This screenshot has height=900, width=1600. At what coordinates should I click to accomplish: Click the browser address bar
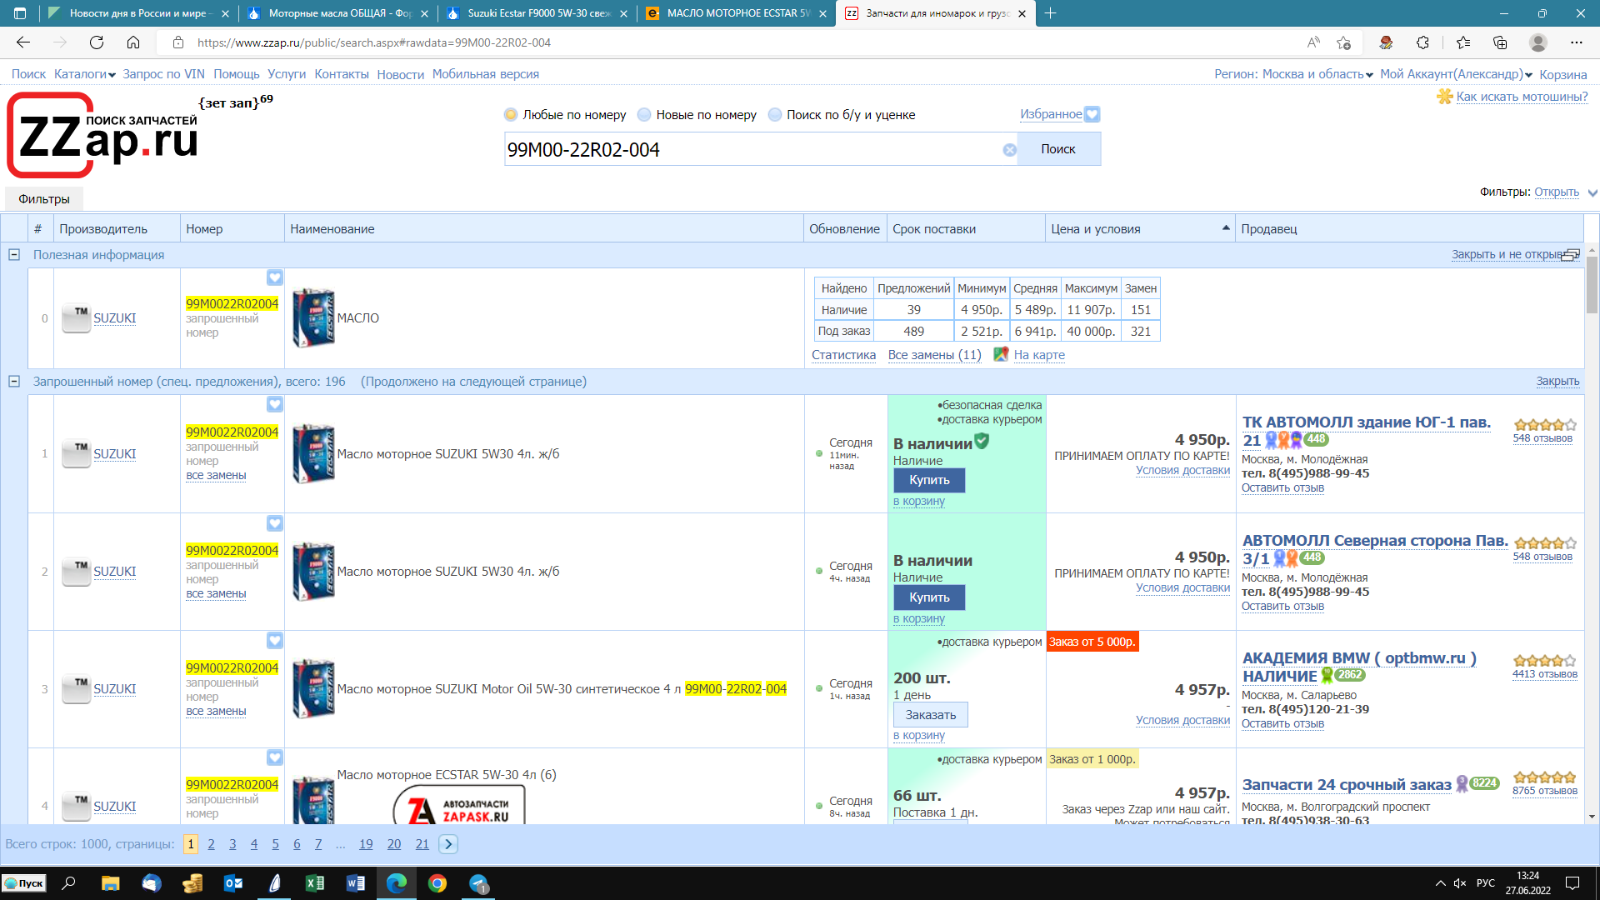(x=730, y=42)
